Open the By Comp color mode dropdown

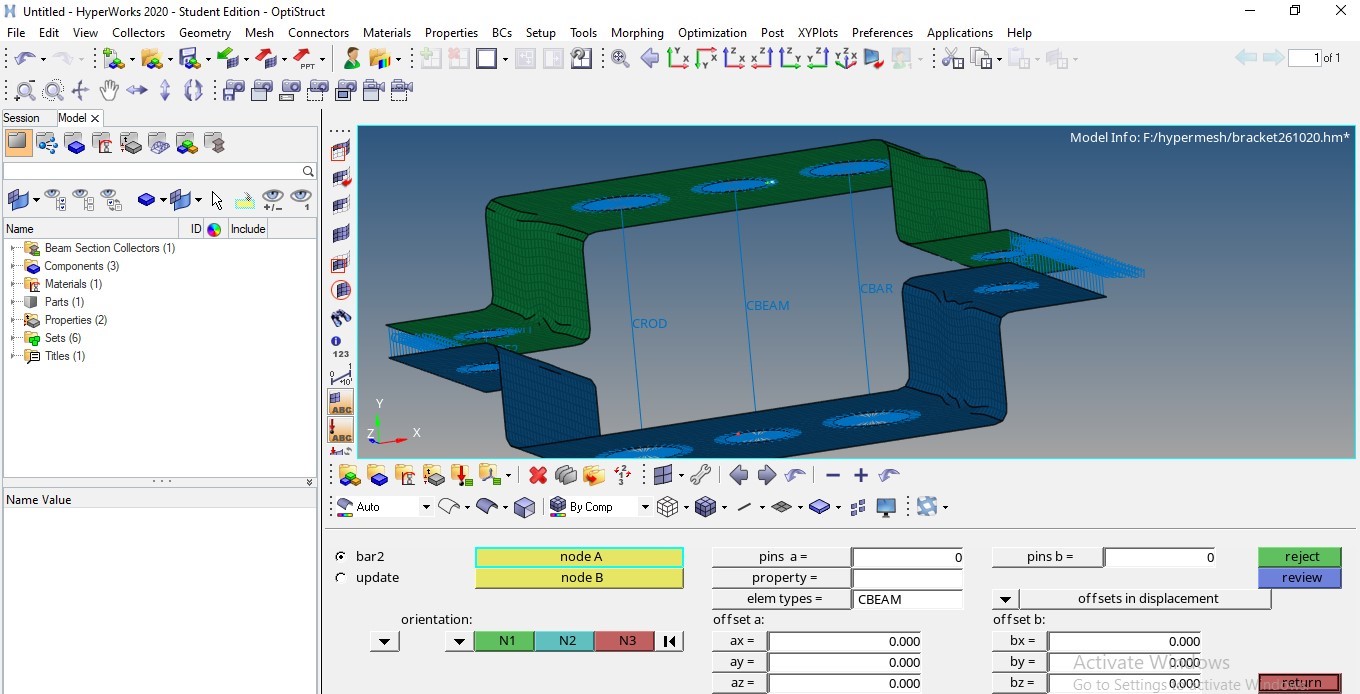coord(644,507)
